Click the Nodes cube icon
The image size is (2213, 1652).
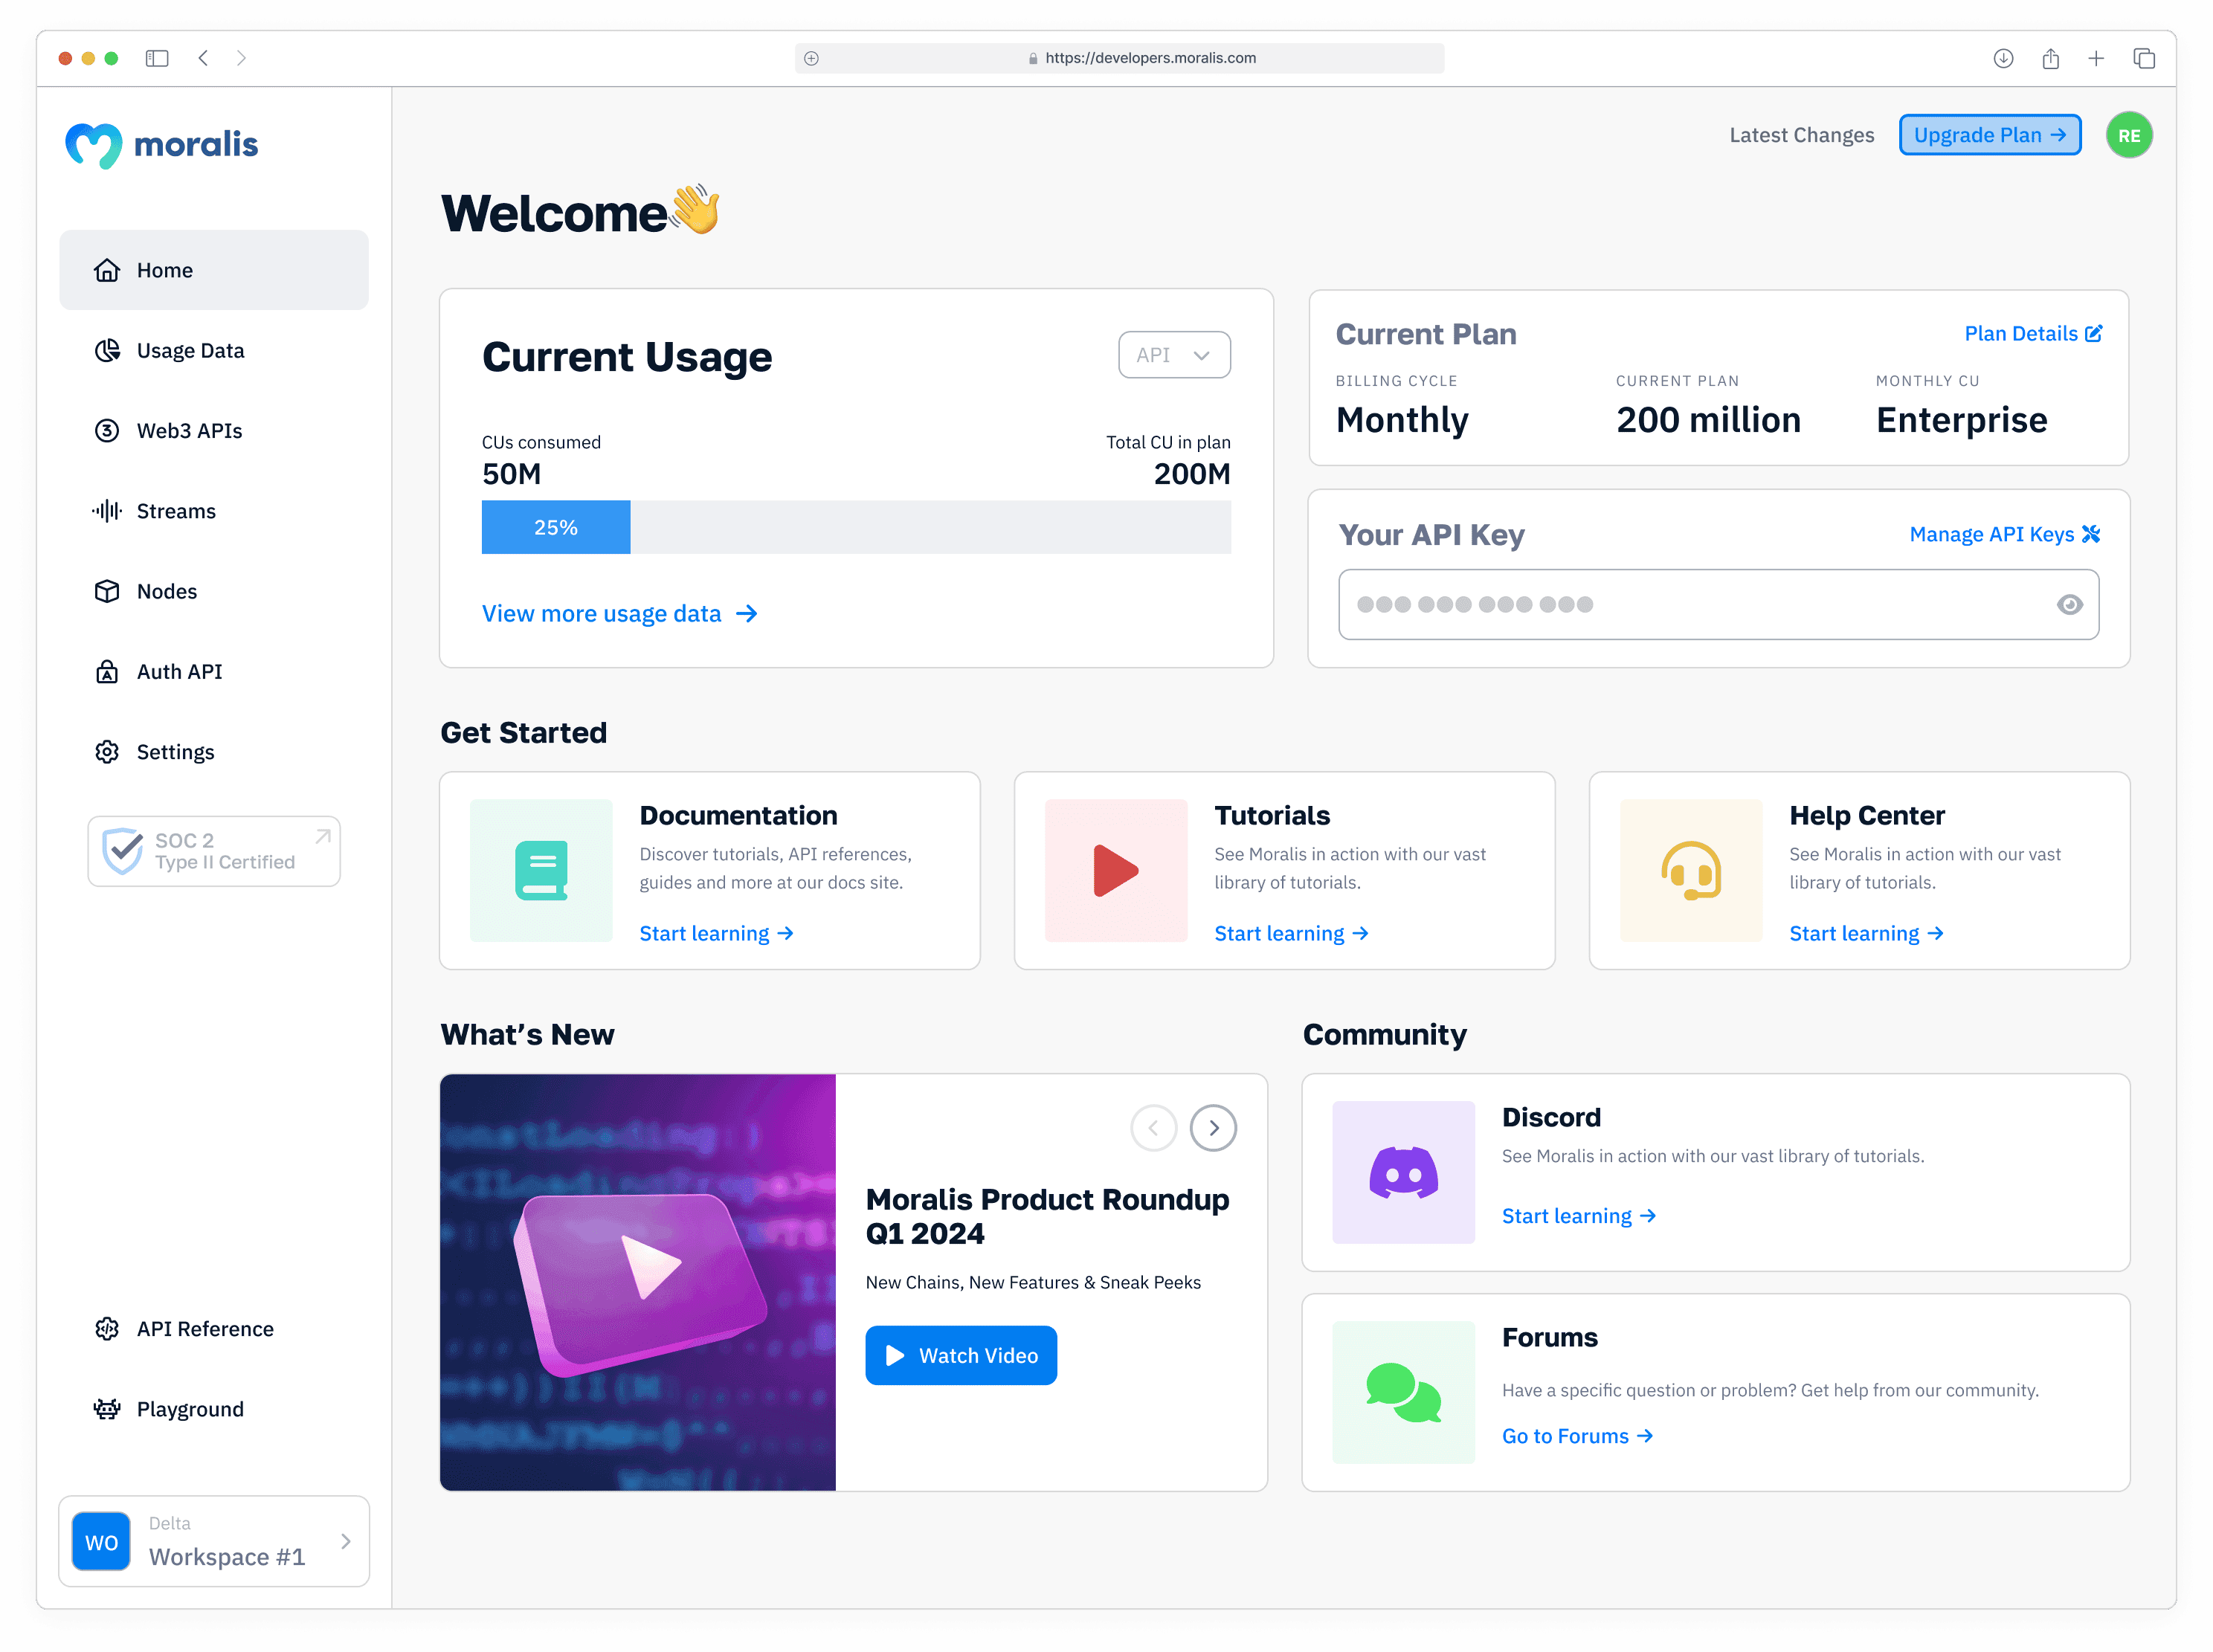tap(107, 591)
